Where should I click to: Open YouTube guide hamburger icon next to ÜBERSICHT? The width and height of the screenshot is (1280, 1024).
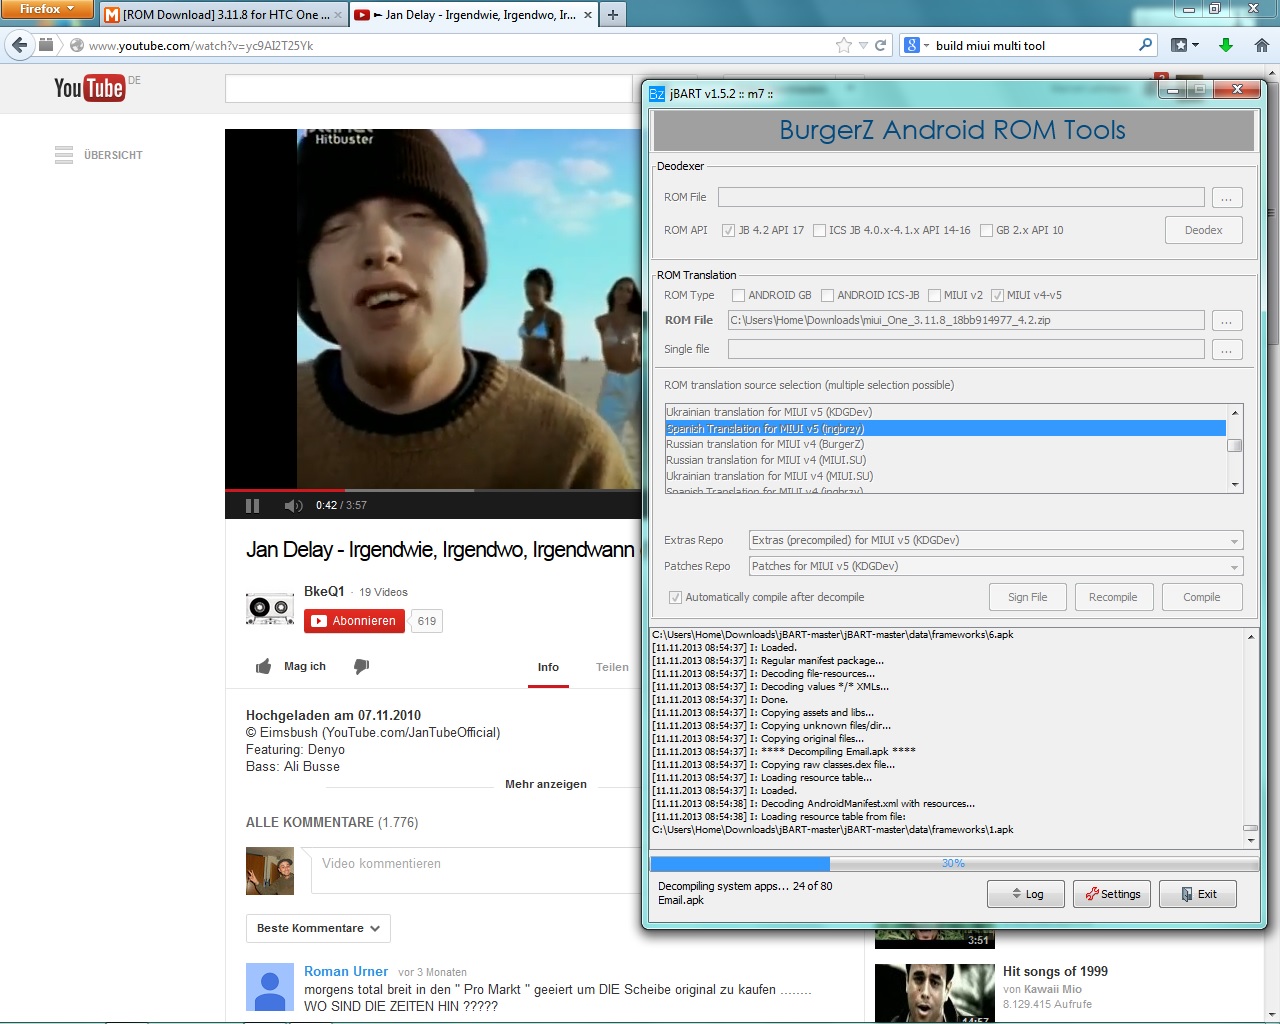coord(64,155)
